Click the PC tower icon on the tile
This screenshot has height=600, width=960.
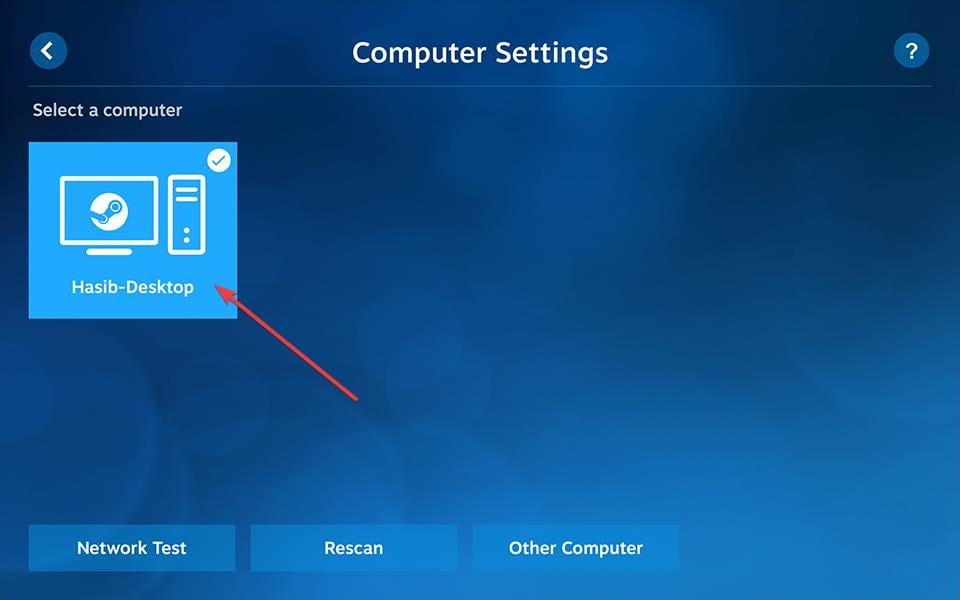[187, 214]
